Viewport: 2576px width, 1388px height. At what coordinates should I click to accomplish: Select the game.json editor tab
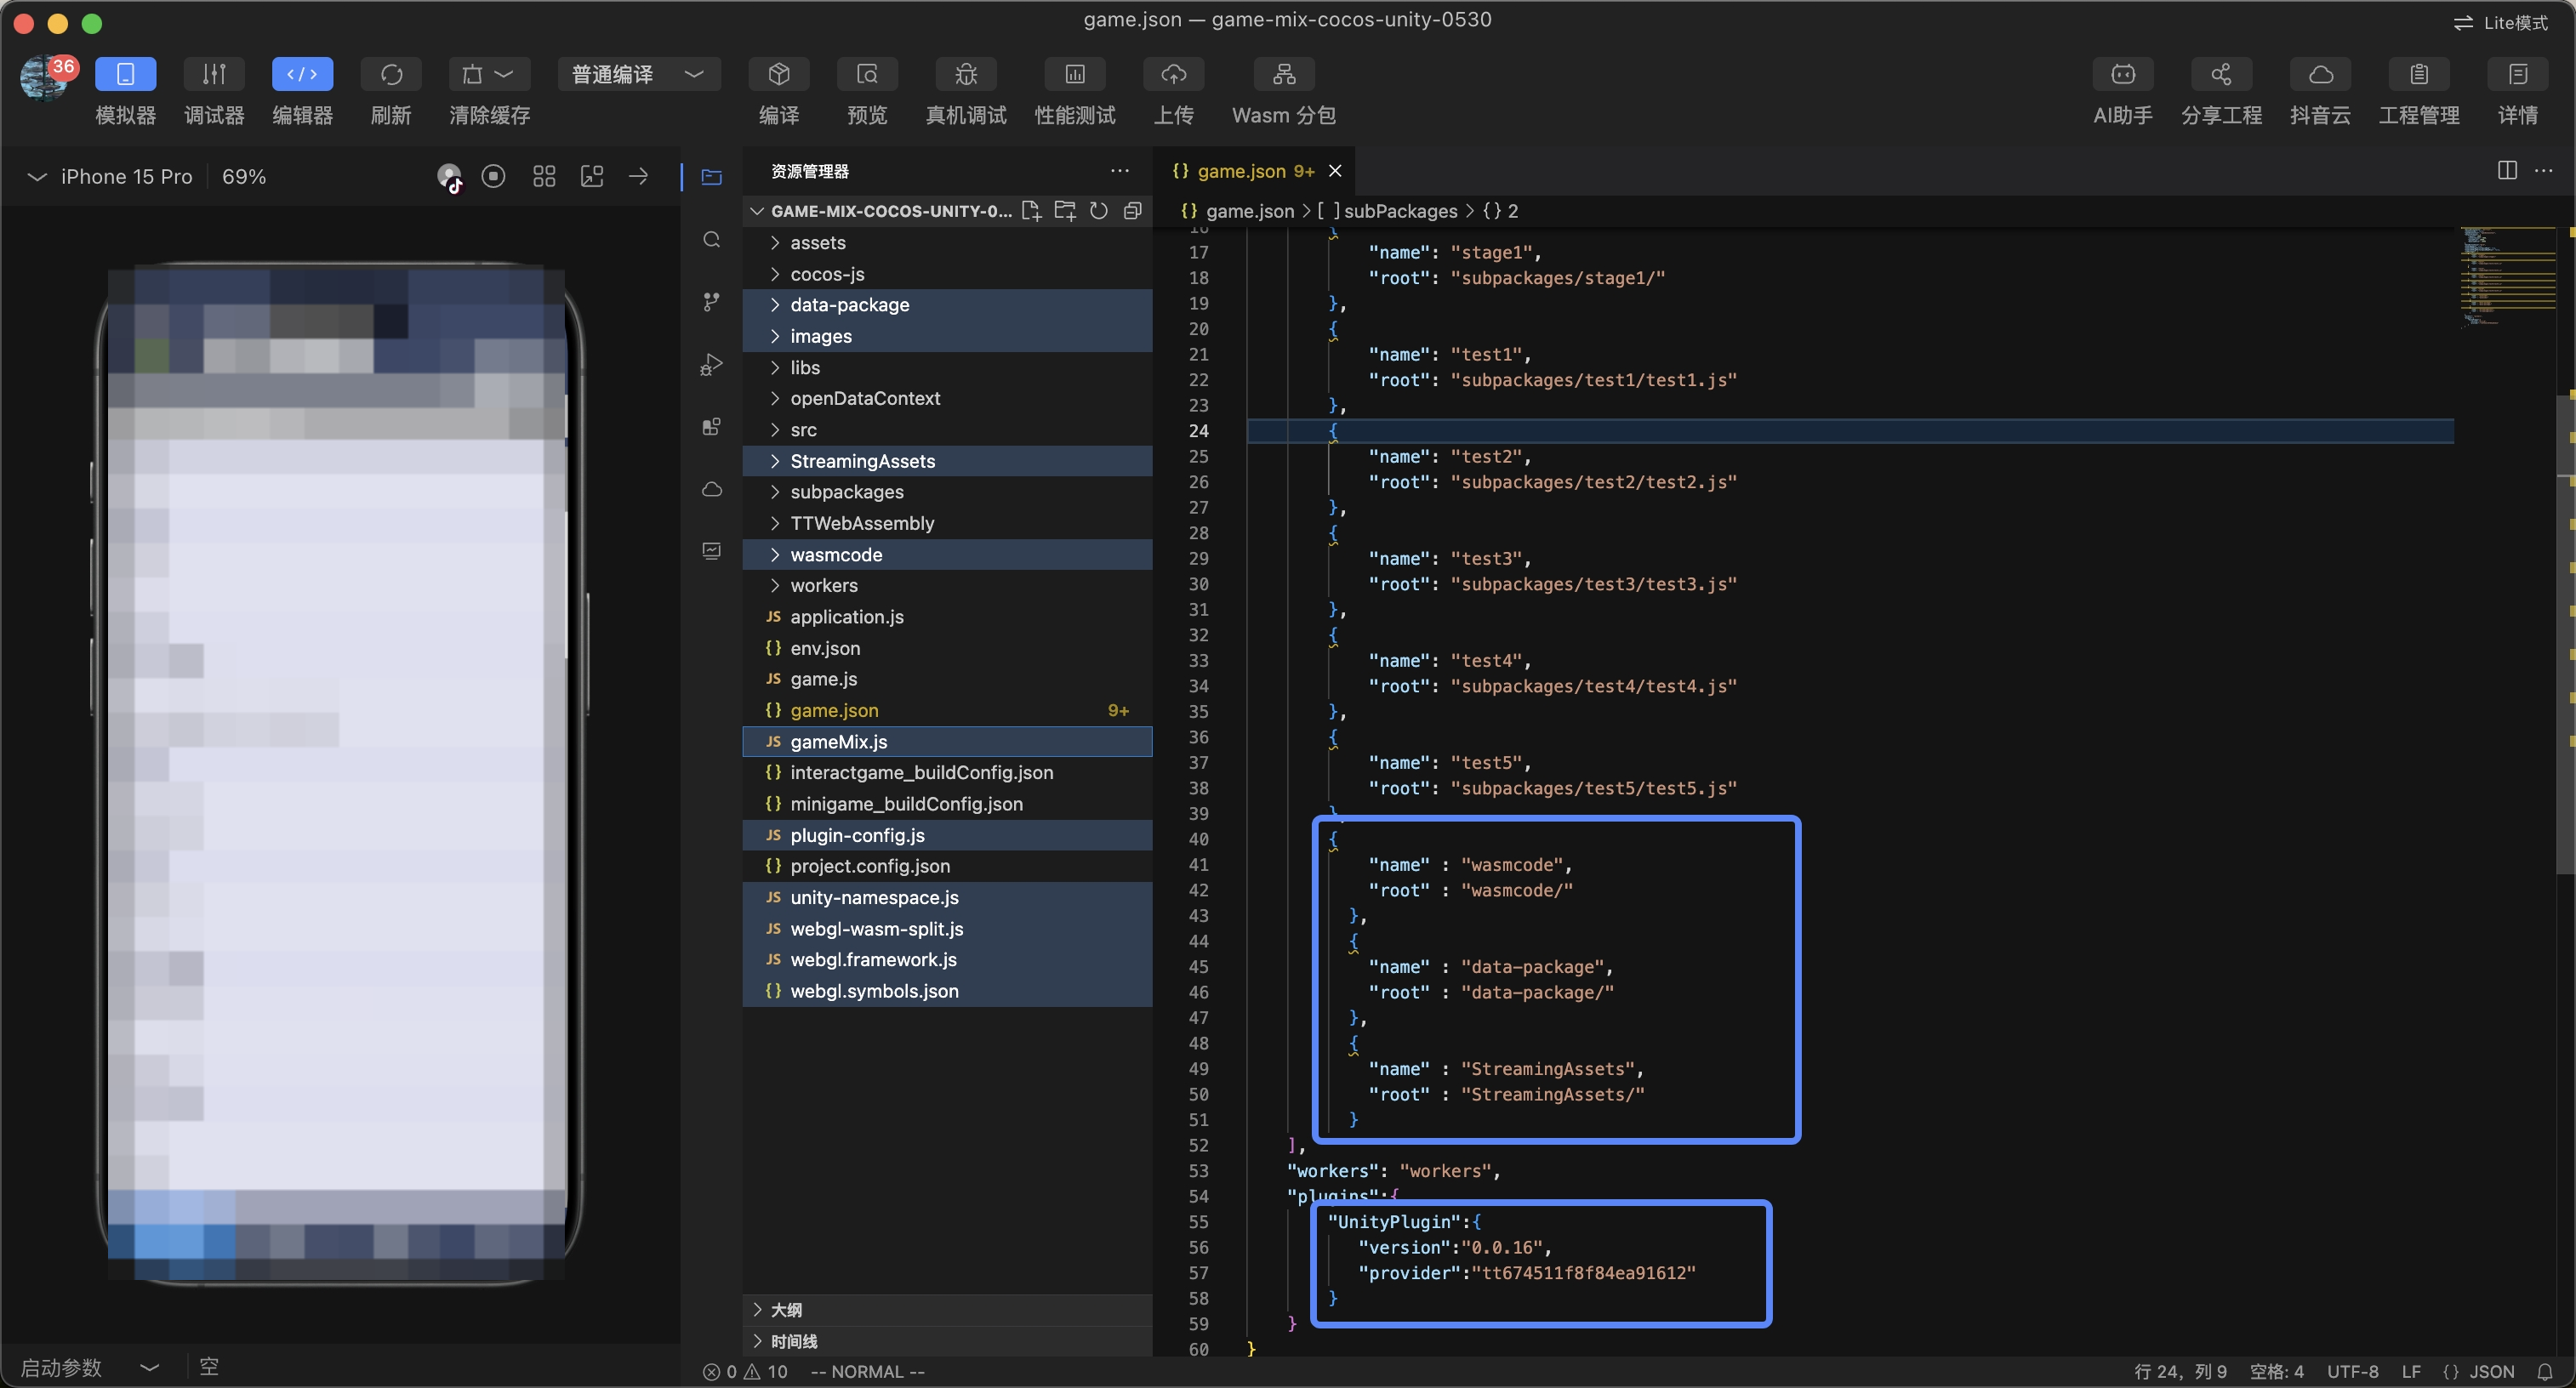(x=1243, y=171)
